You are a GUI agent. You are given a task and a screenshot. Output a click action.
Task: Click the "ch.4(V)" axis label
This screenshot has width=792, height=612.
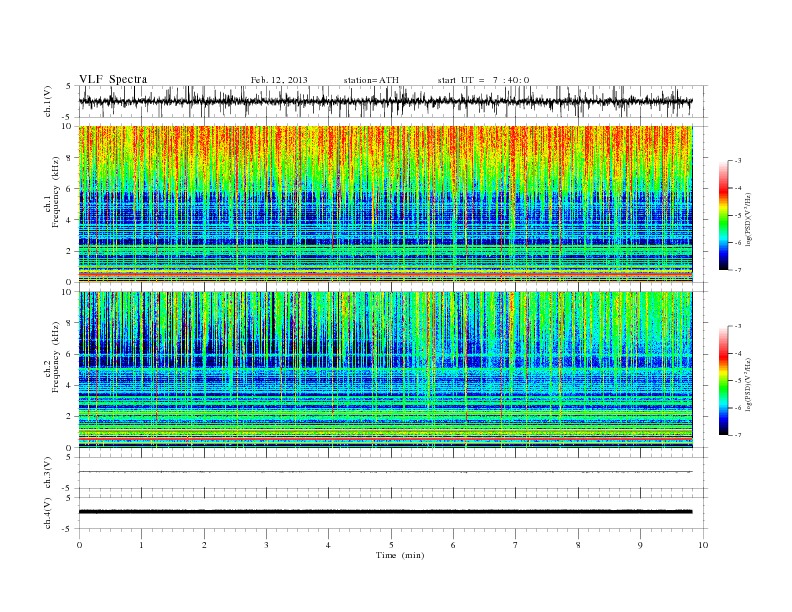(x=48, y=513)
